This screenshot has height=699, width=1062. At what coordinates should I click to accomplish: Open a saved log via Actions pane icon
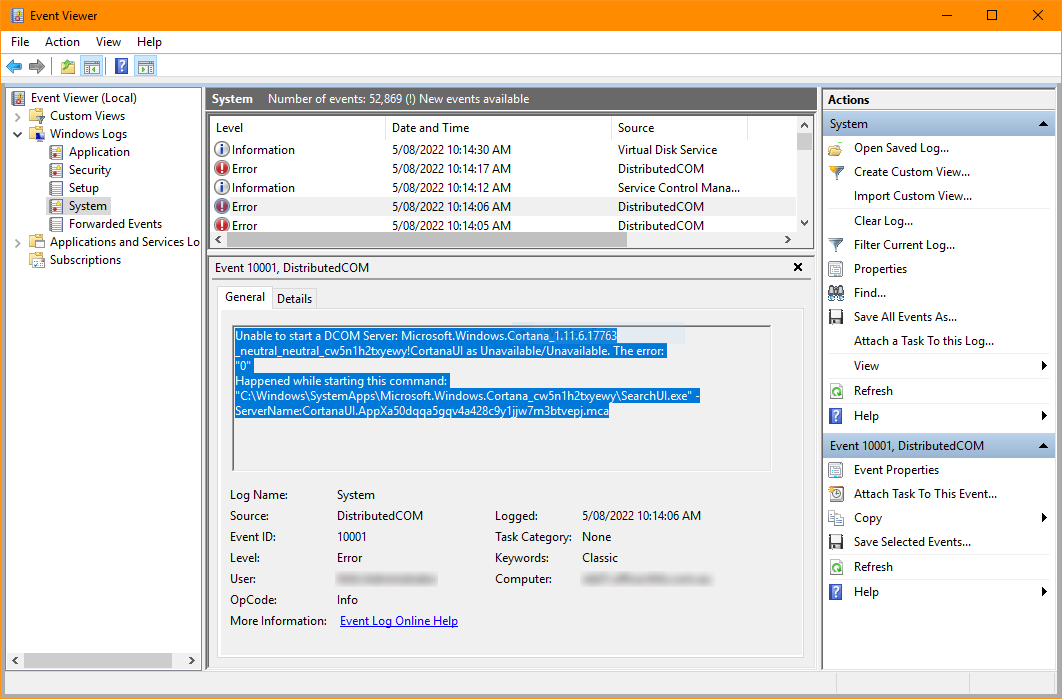tap(901, 147)
